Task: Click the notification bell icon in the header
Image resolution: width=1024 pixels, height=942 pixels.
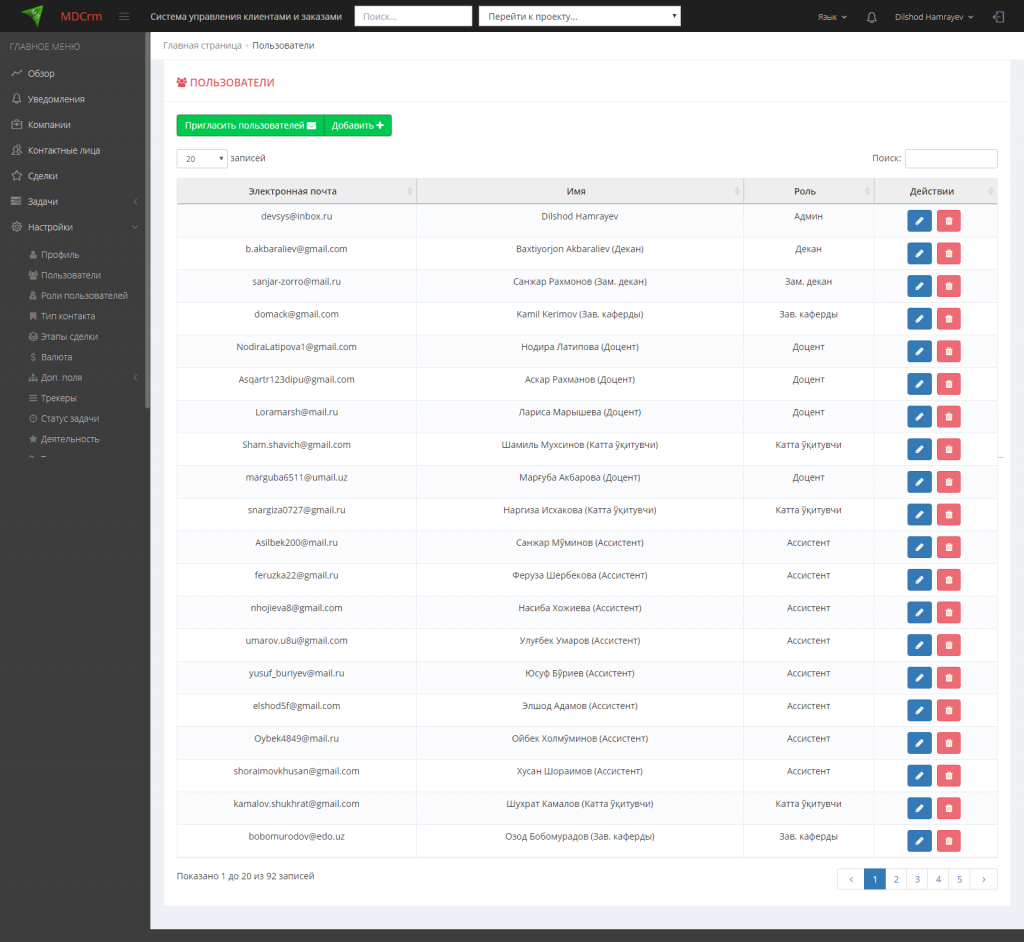Action: click(x=871, y=17)
